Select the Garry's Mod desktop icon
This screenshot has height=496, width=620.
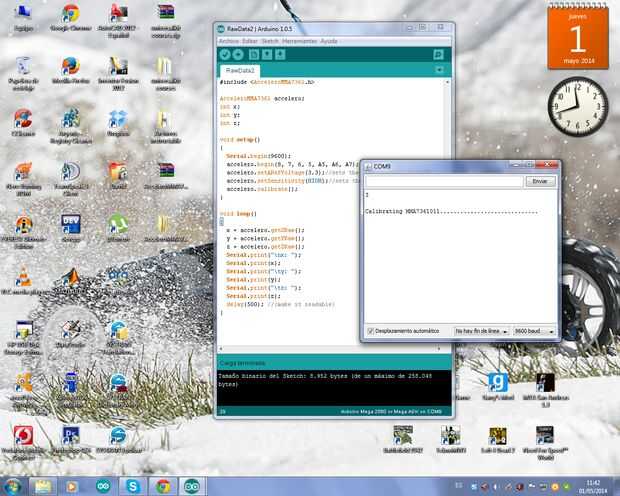[498, 386]
